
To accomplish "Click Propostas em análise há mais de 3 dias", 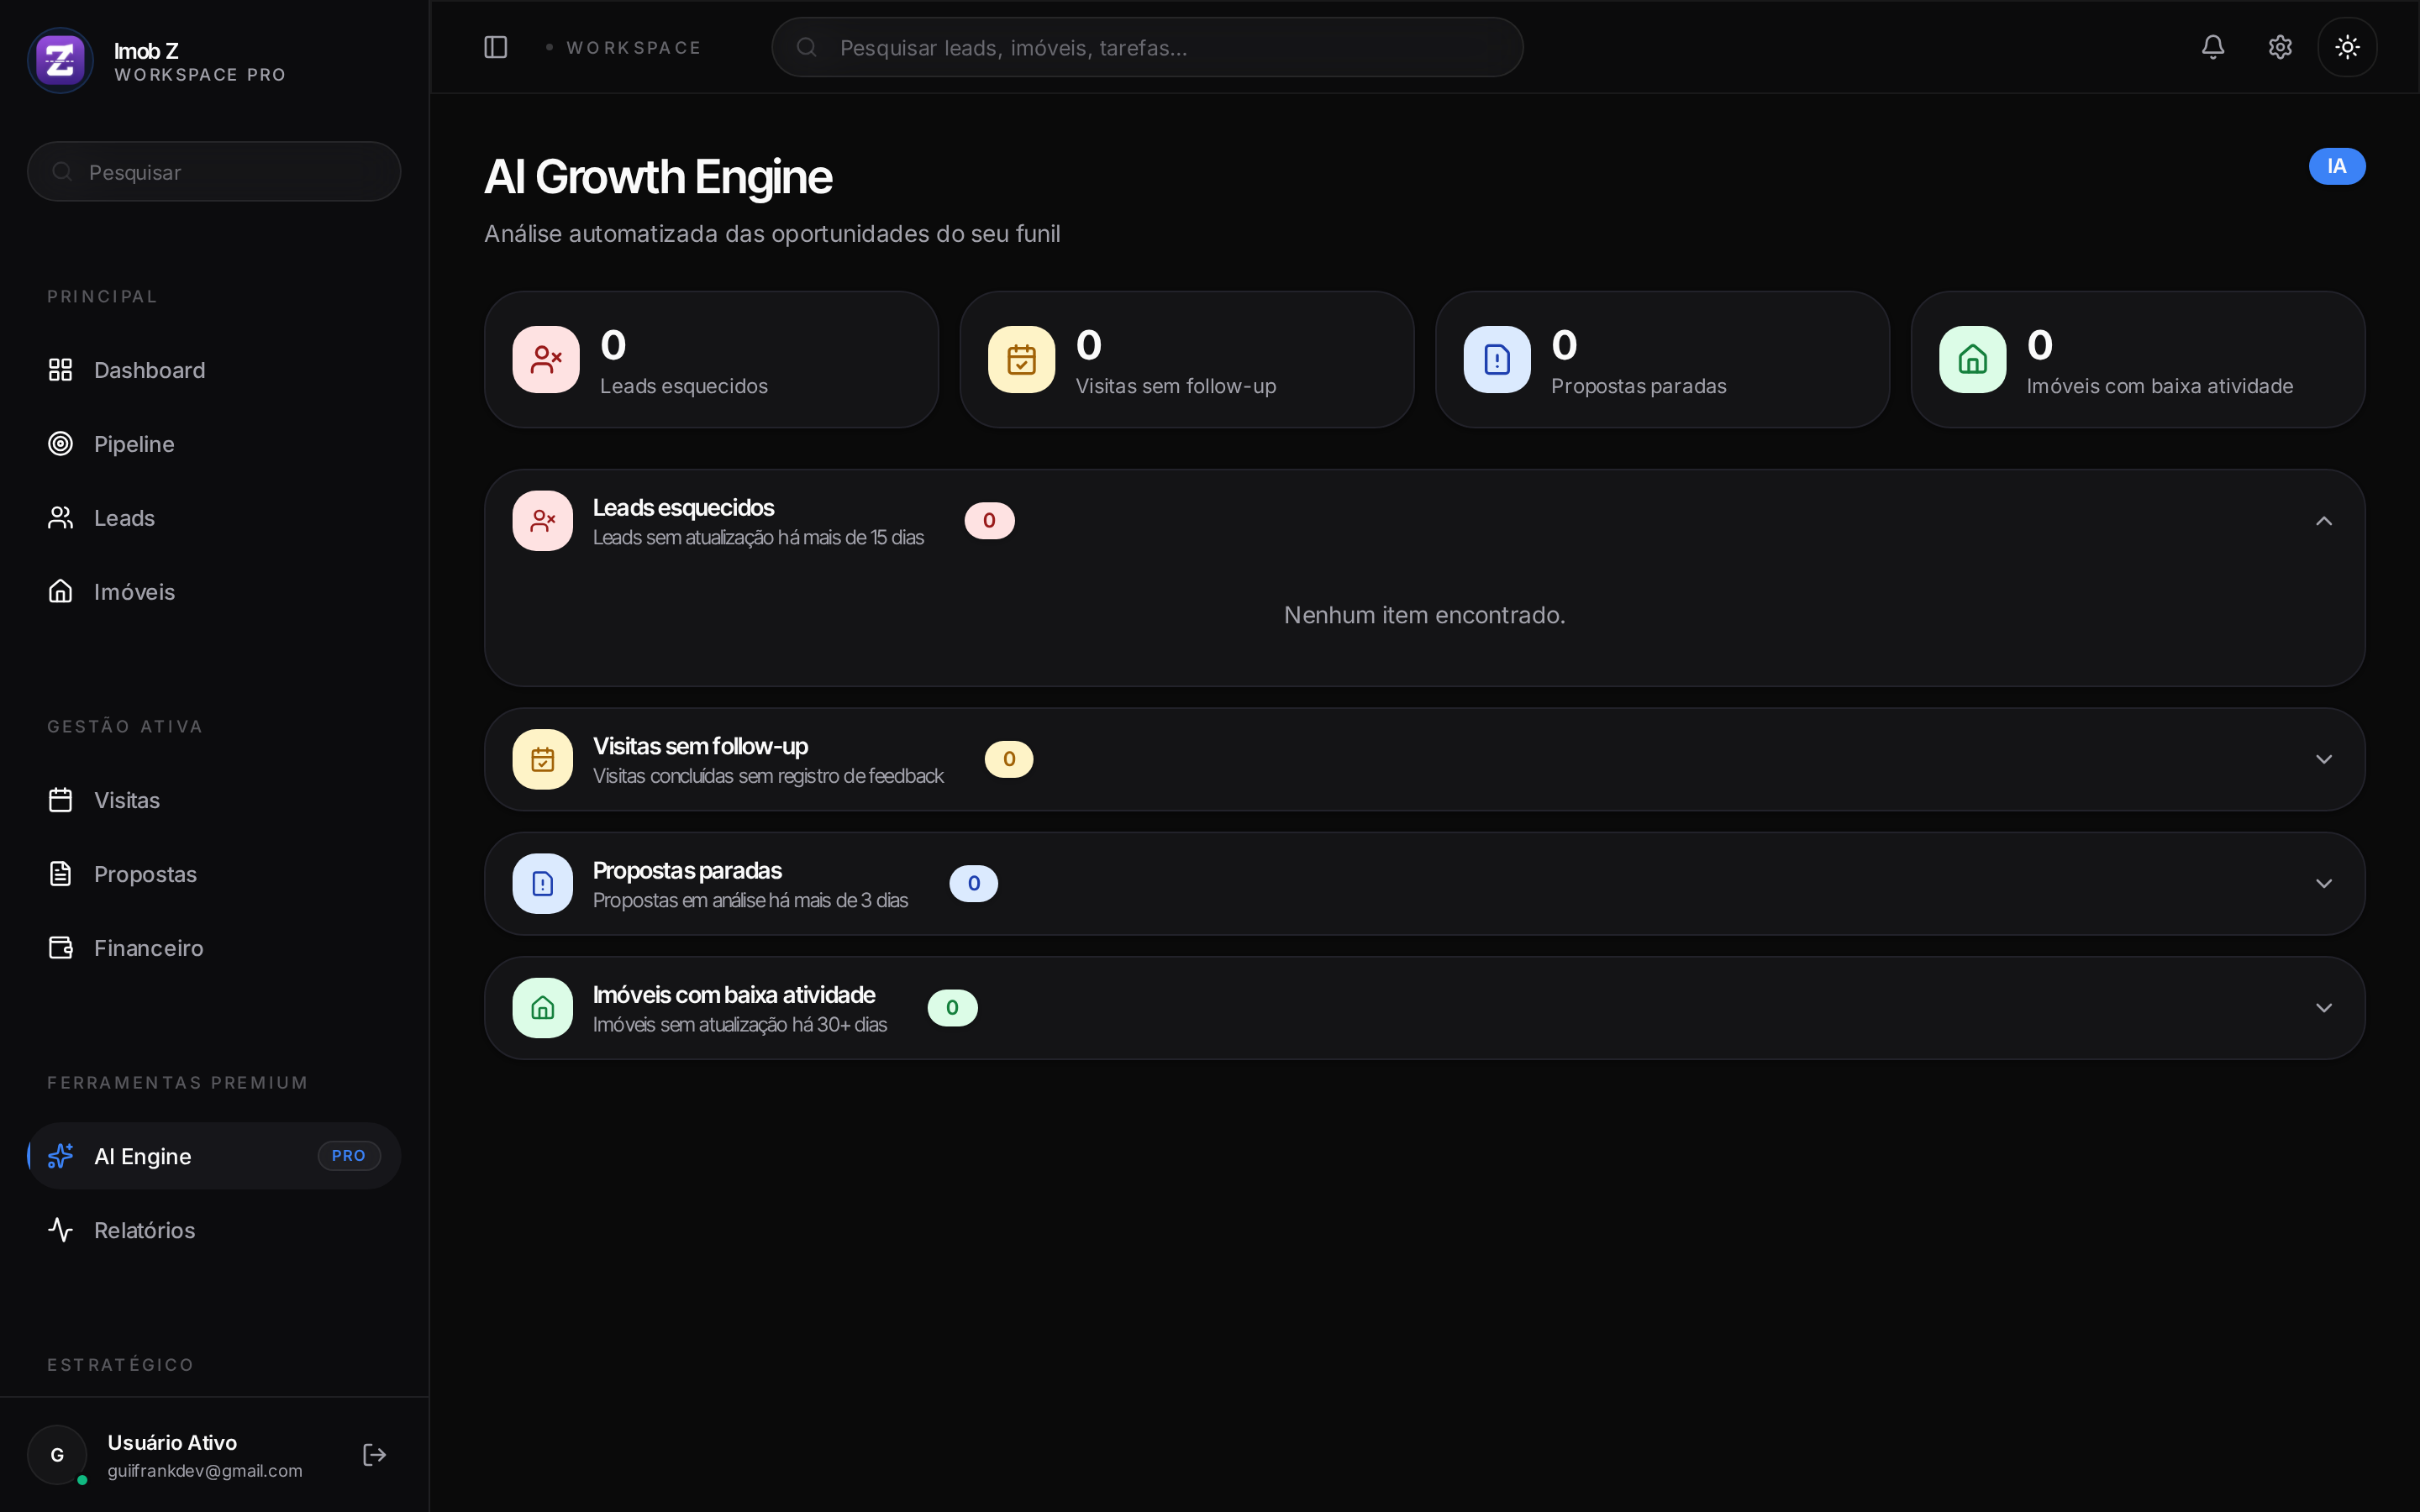I will tap(750, 901).
